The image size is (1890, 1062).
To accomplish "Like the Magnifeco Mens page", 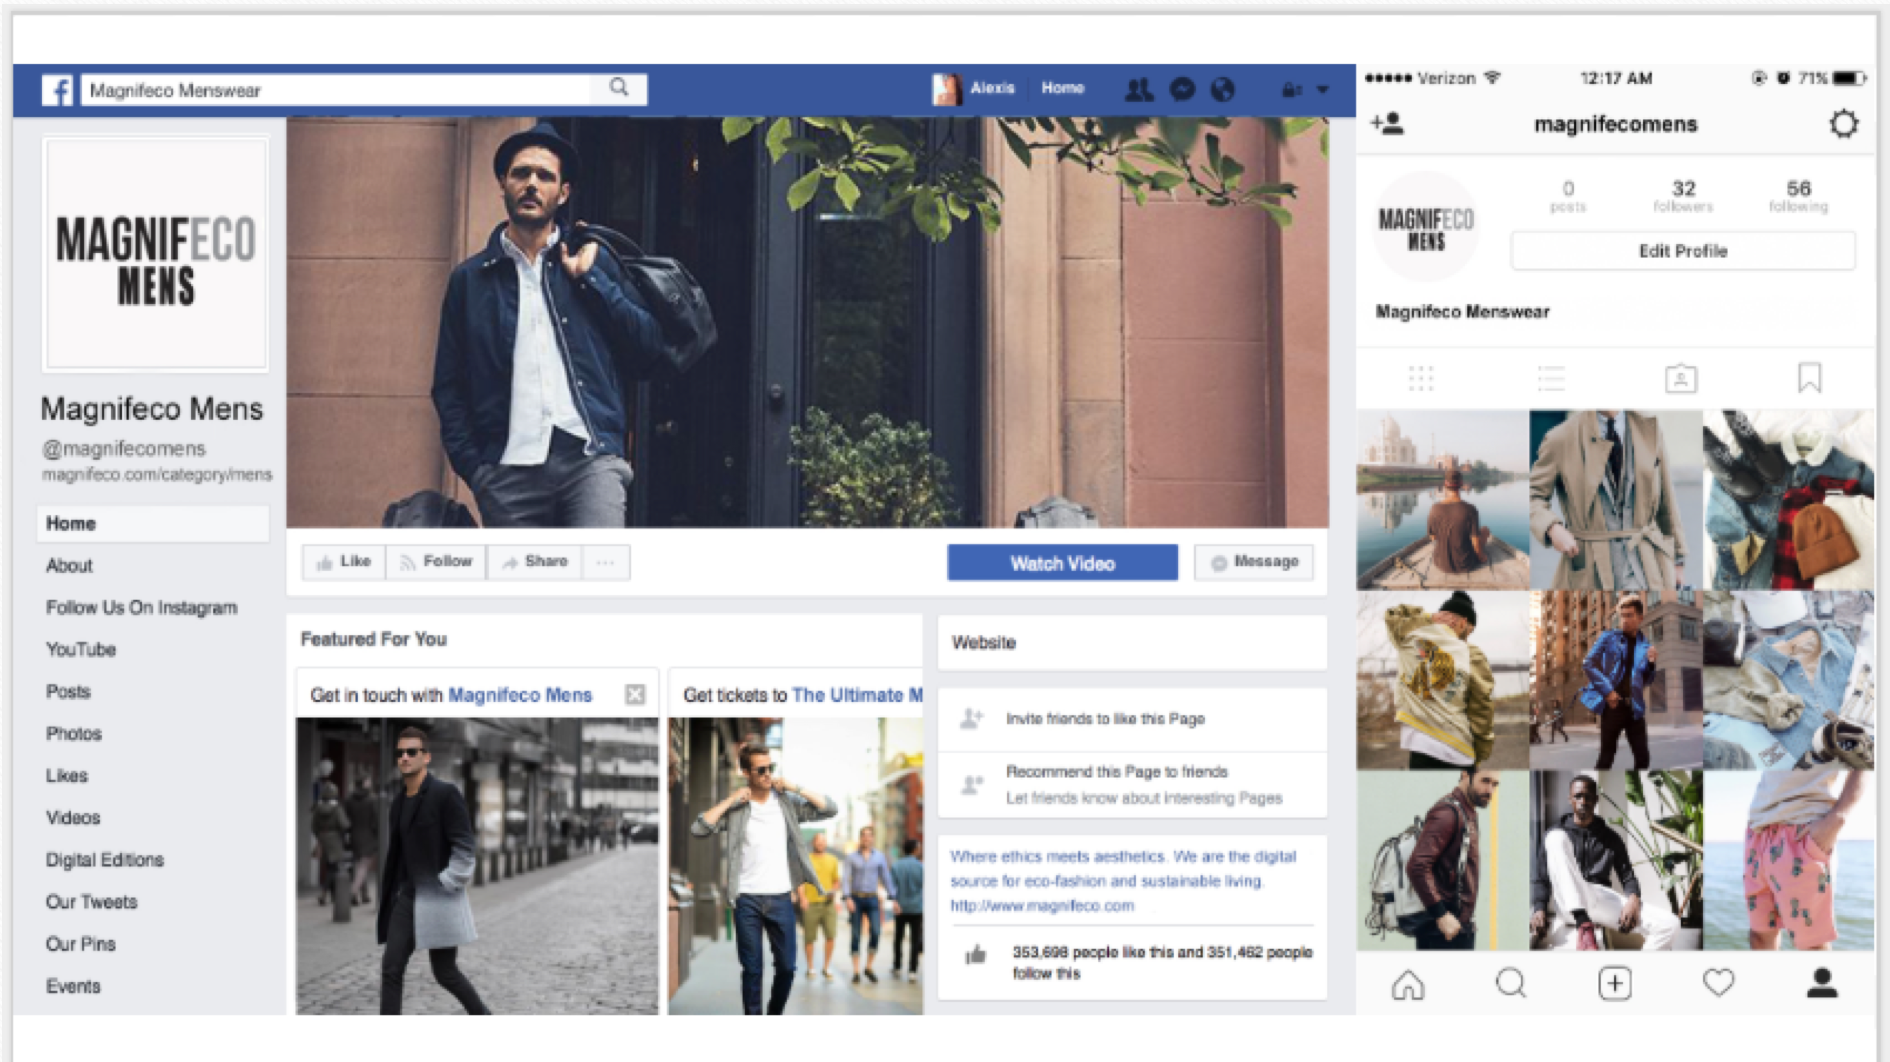I will (x=344, y=562).
